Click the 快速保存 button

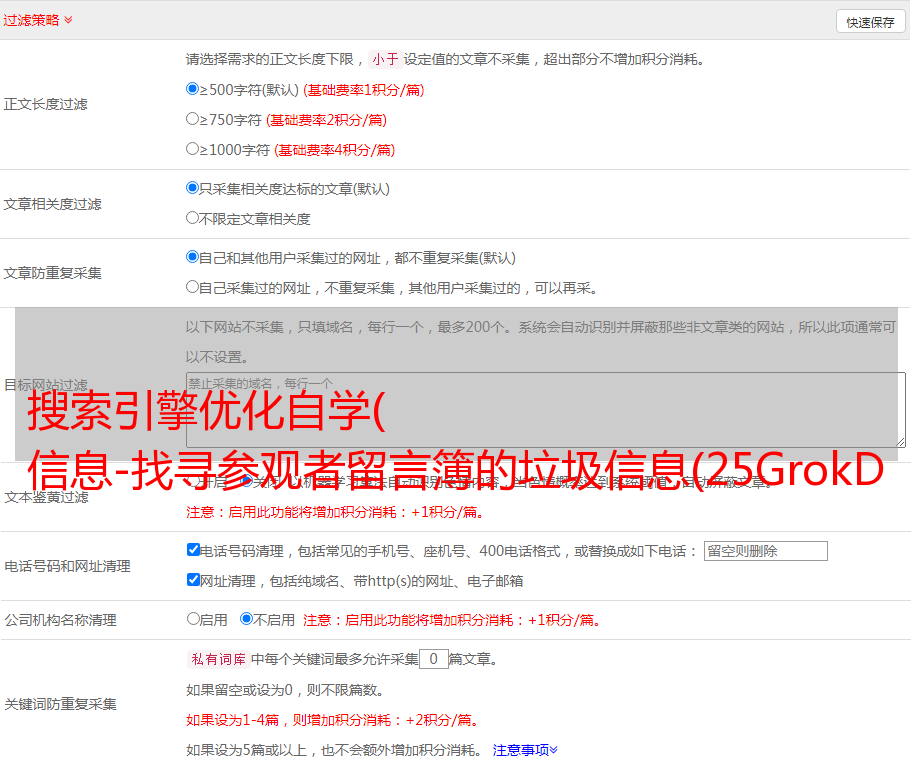870,22
